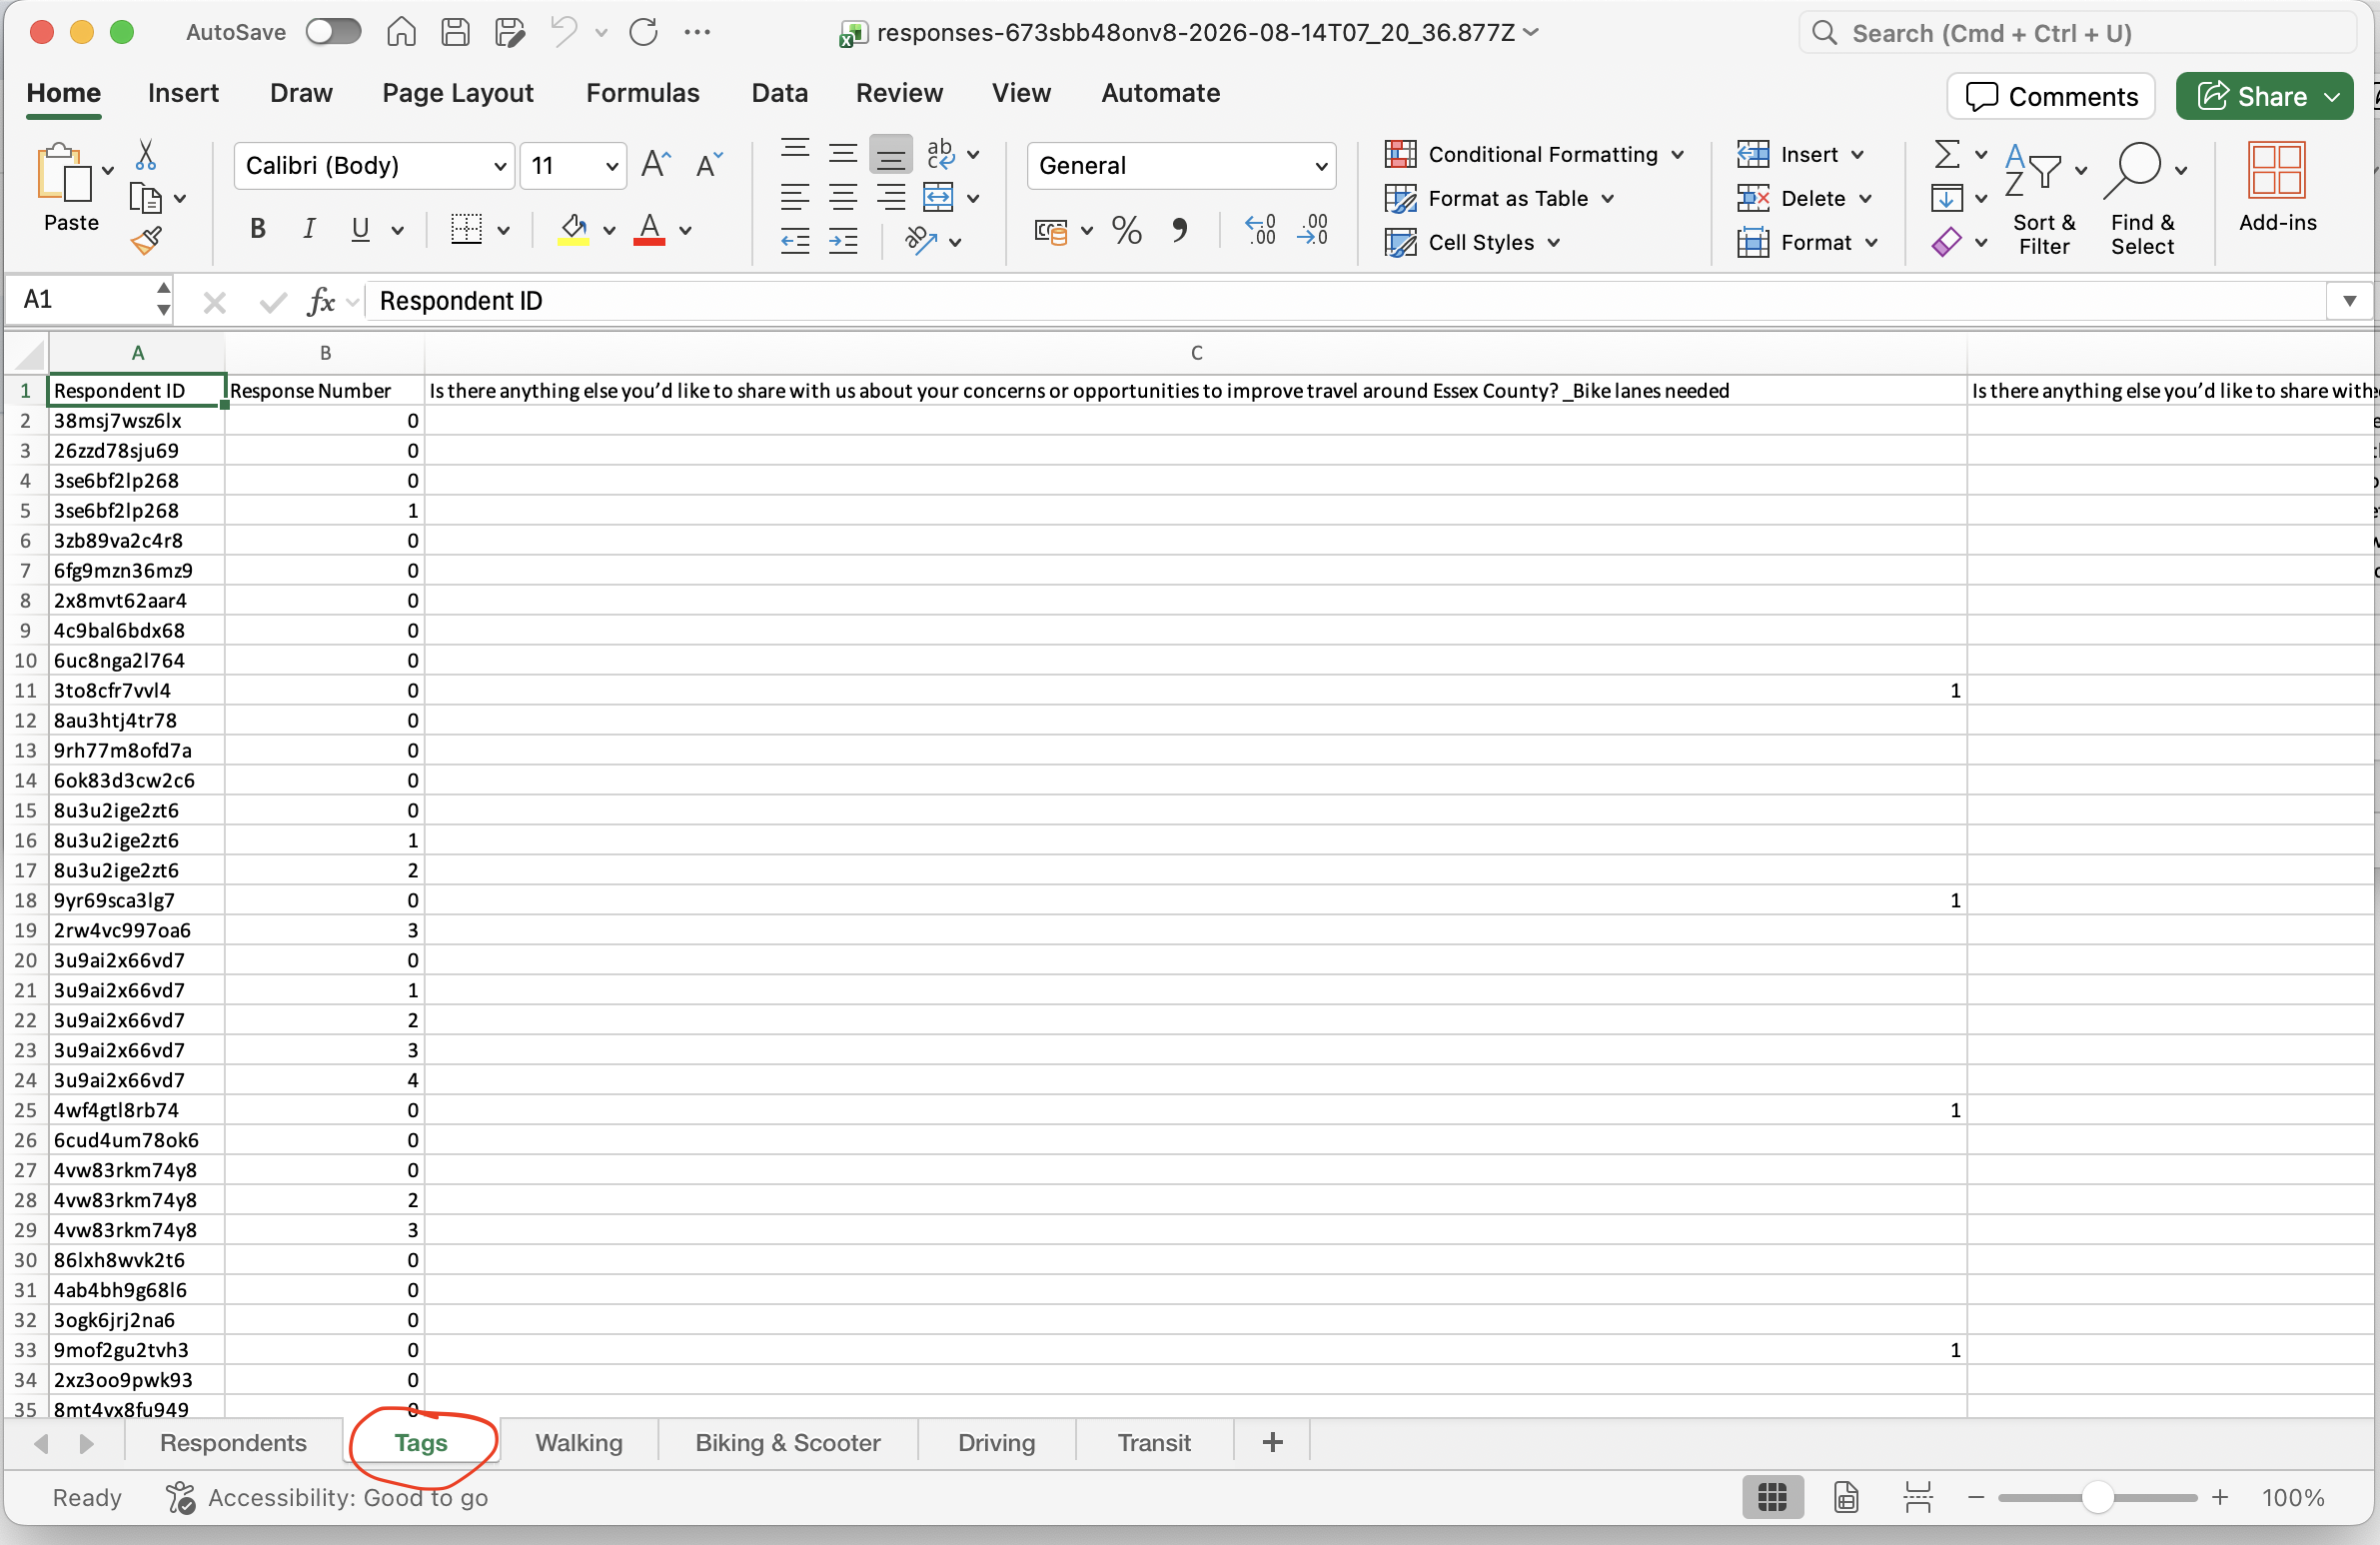Toggle Wrap Text button

pos(940,153)
